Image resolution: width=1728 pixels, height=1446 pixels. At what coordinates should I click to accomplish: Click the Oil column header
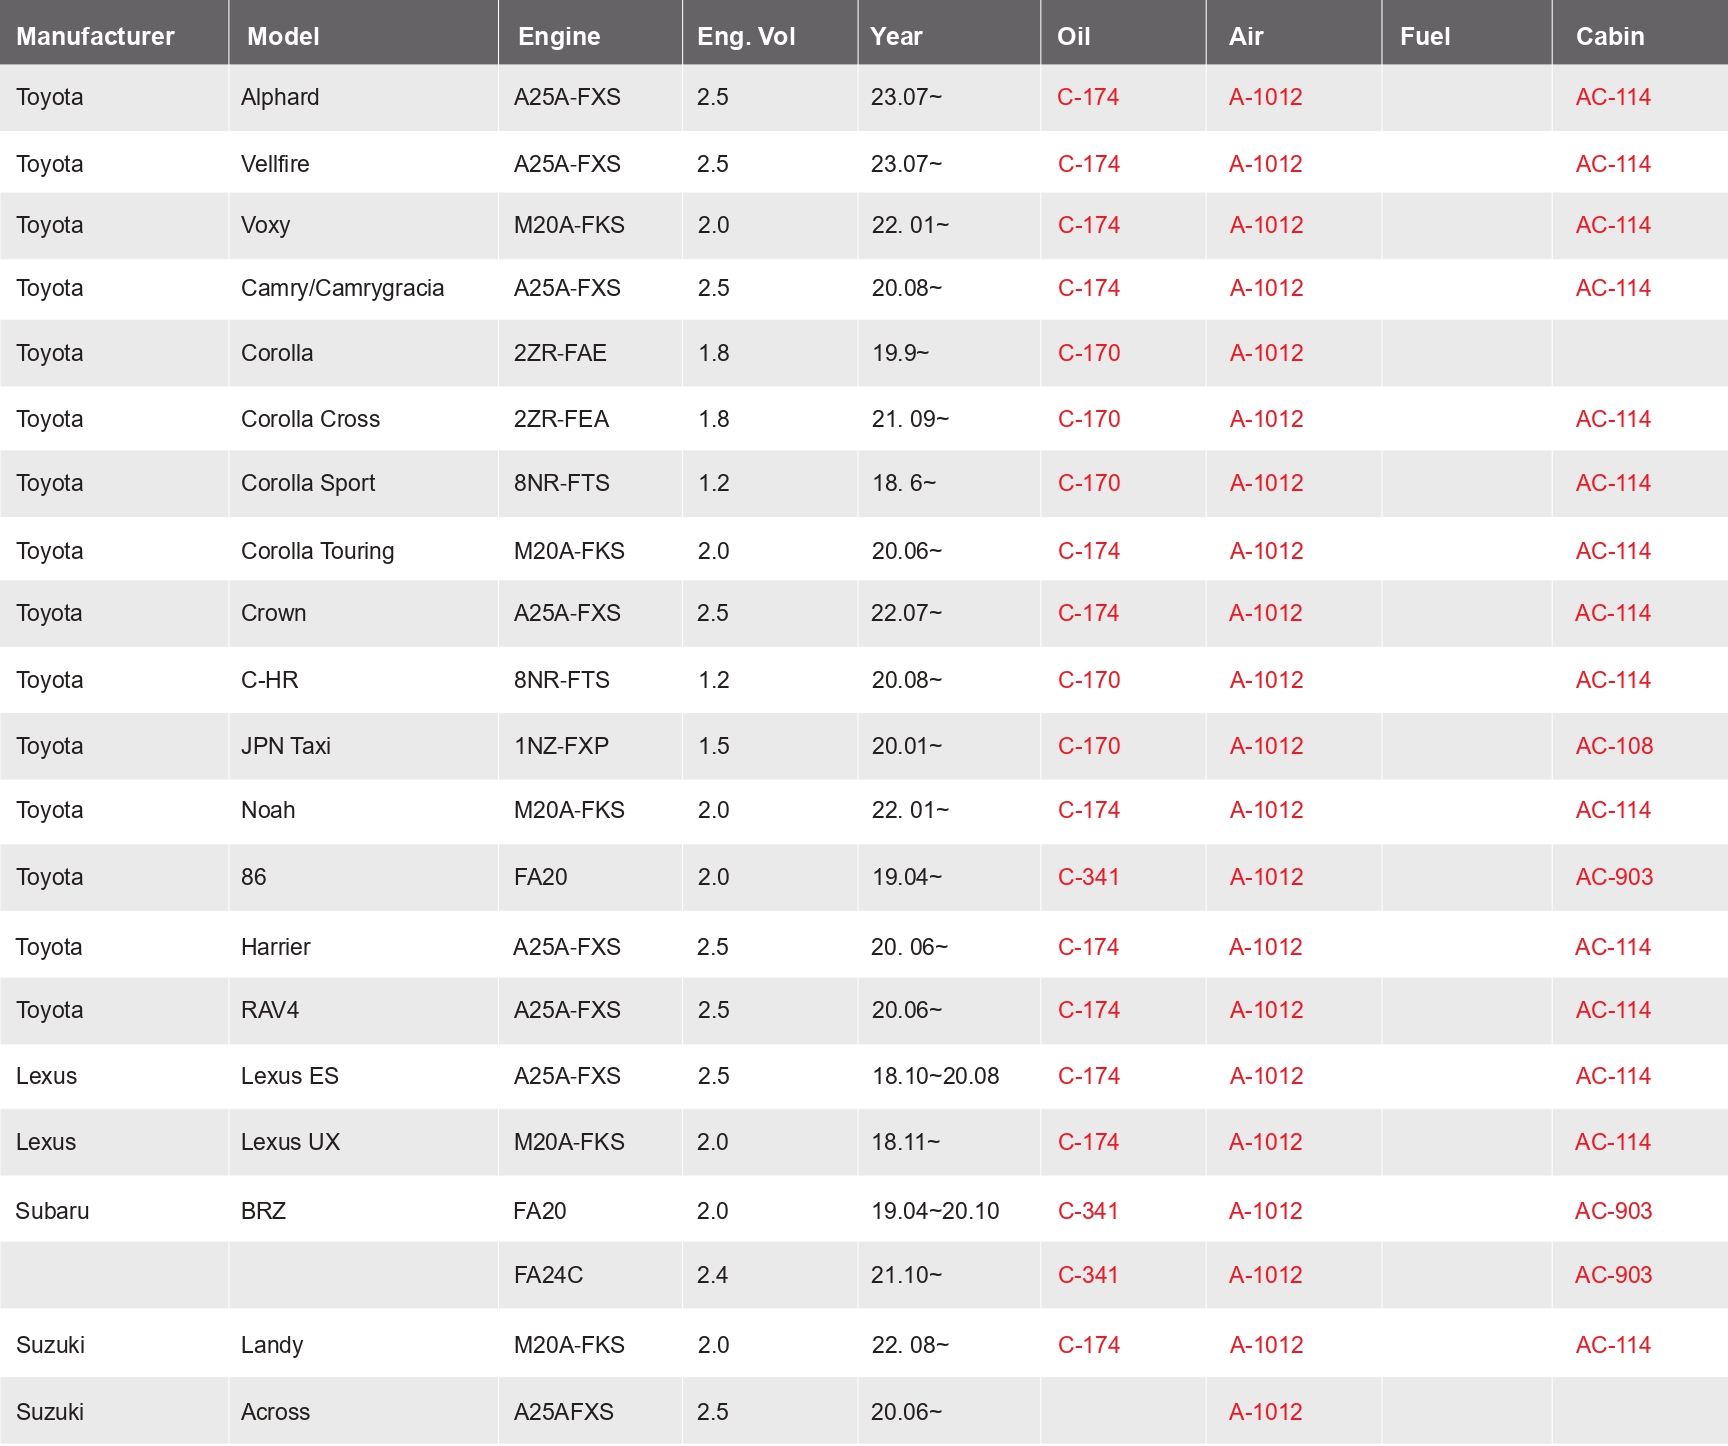click(1073, 37)
